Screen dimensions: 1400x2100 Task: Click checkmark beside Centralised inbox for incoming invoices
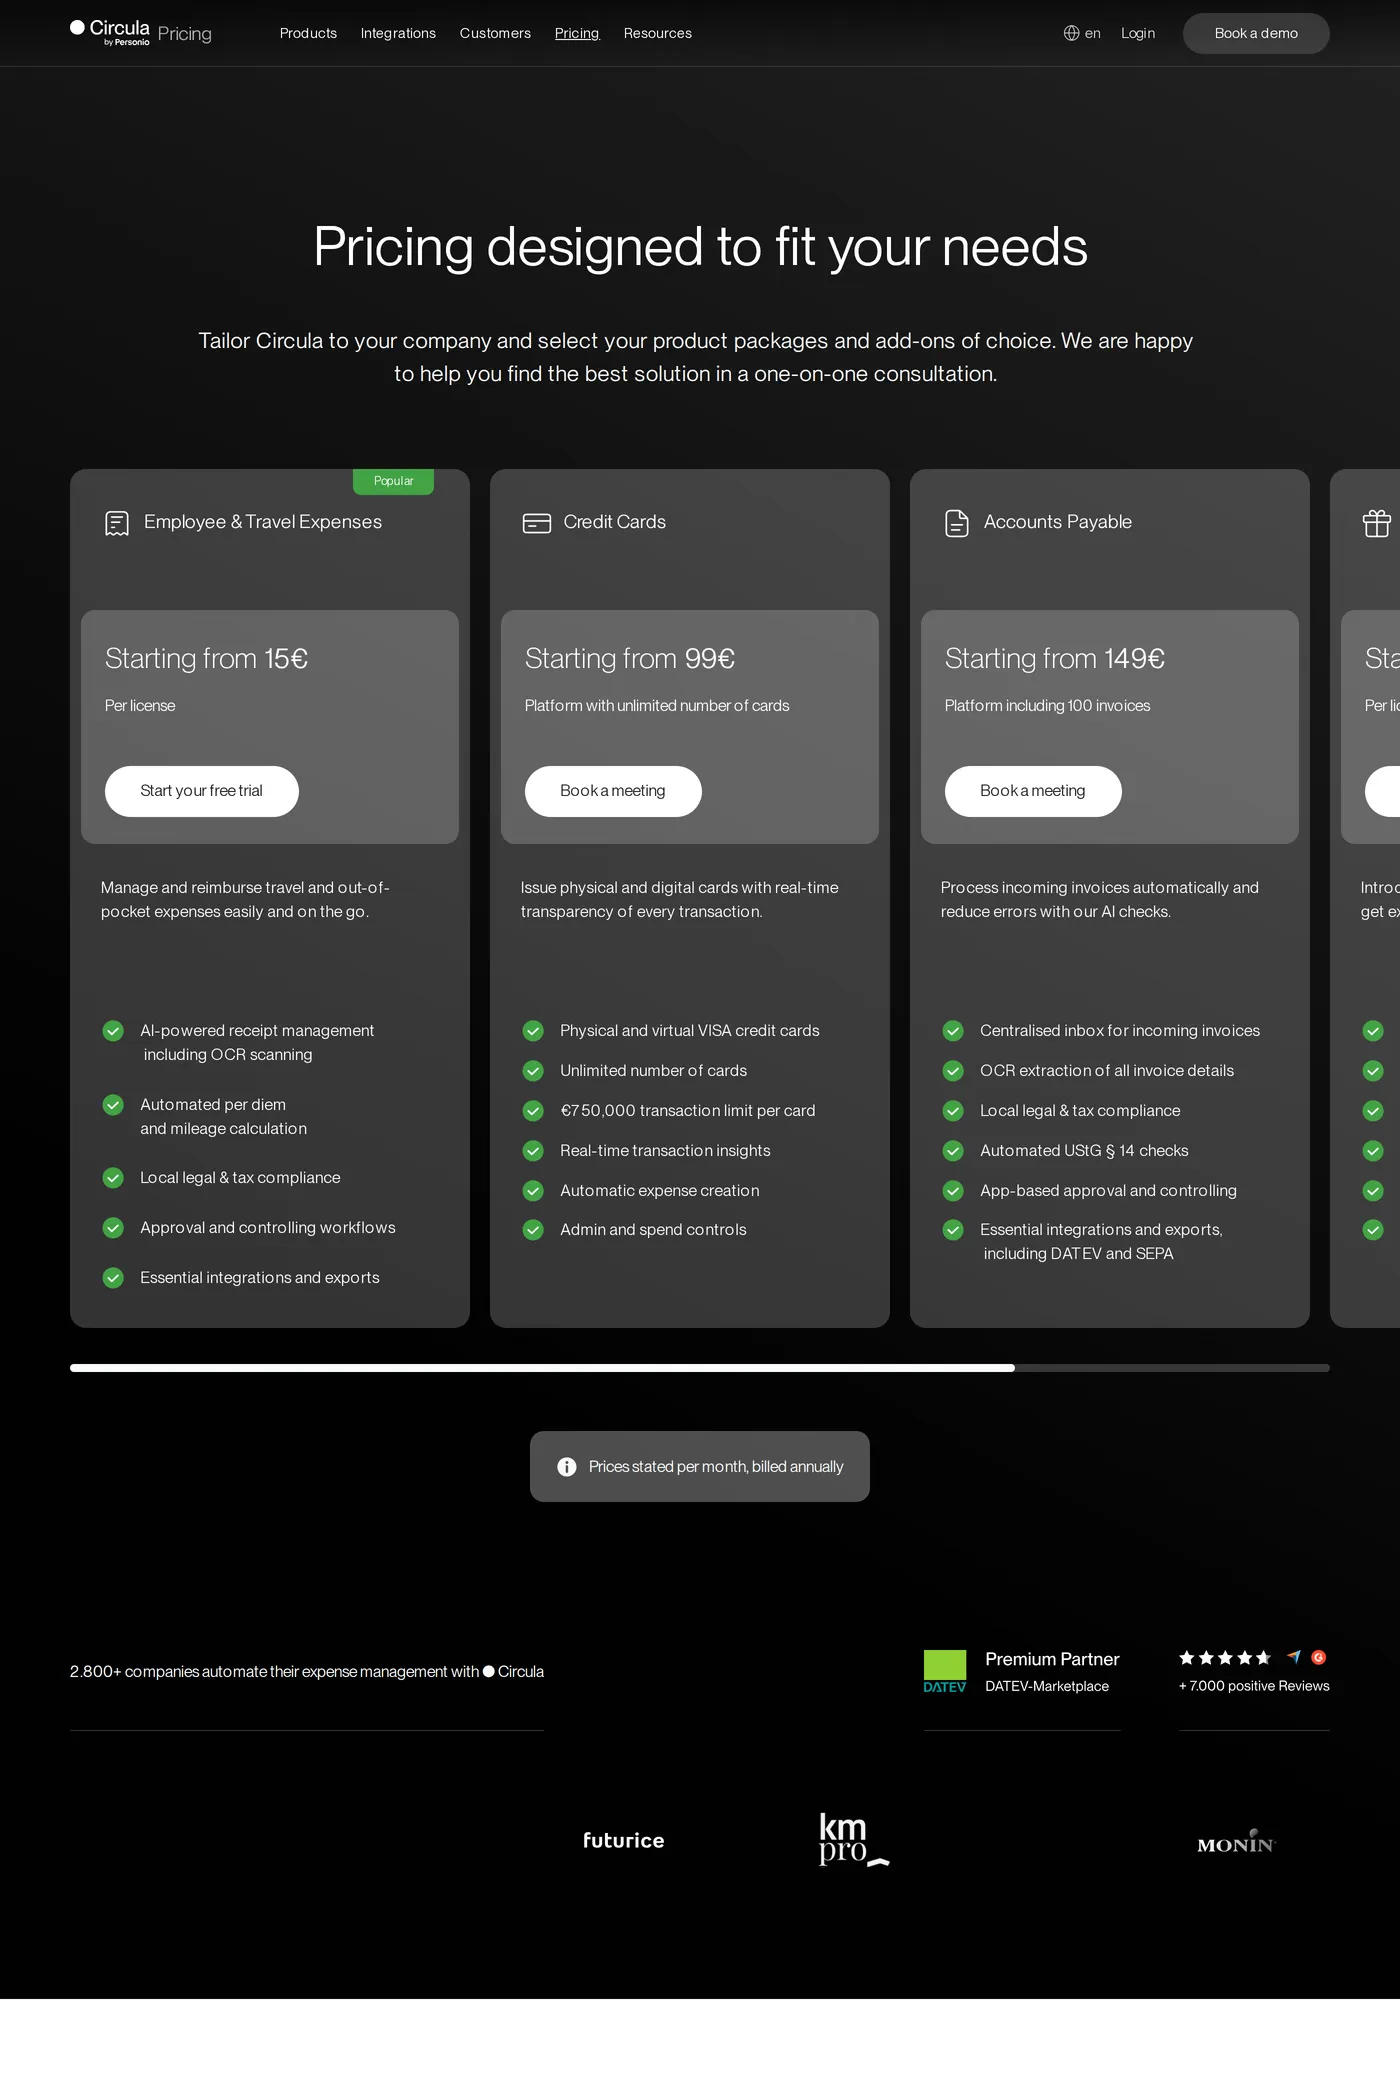point(953,1031)
